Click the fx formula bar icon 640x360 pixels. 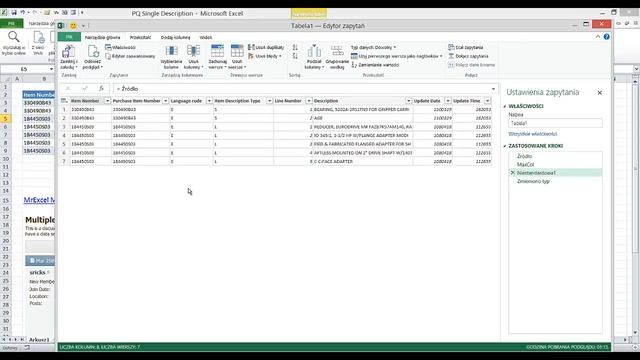pos(101,88)
